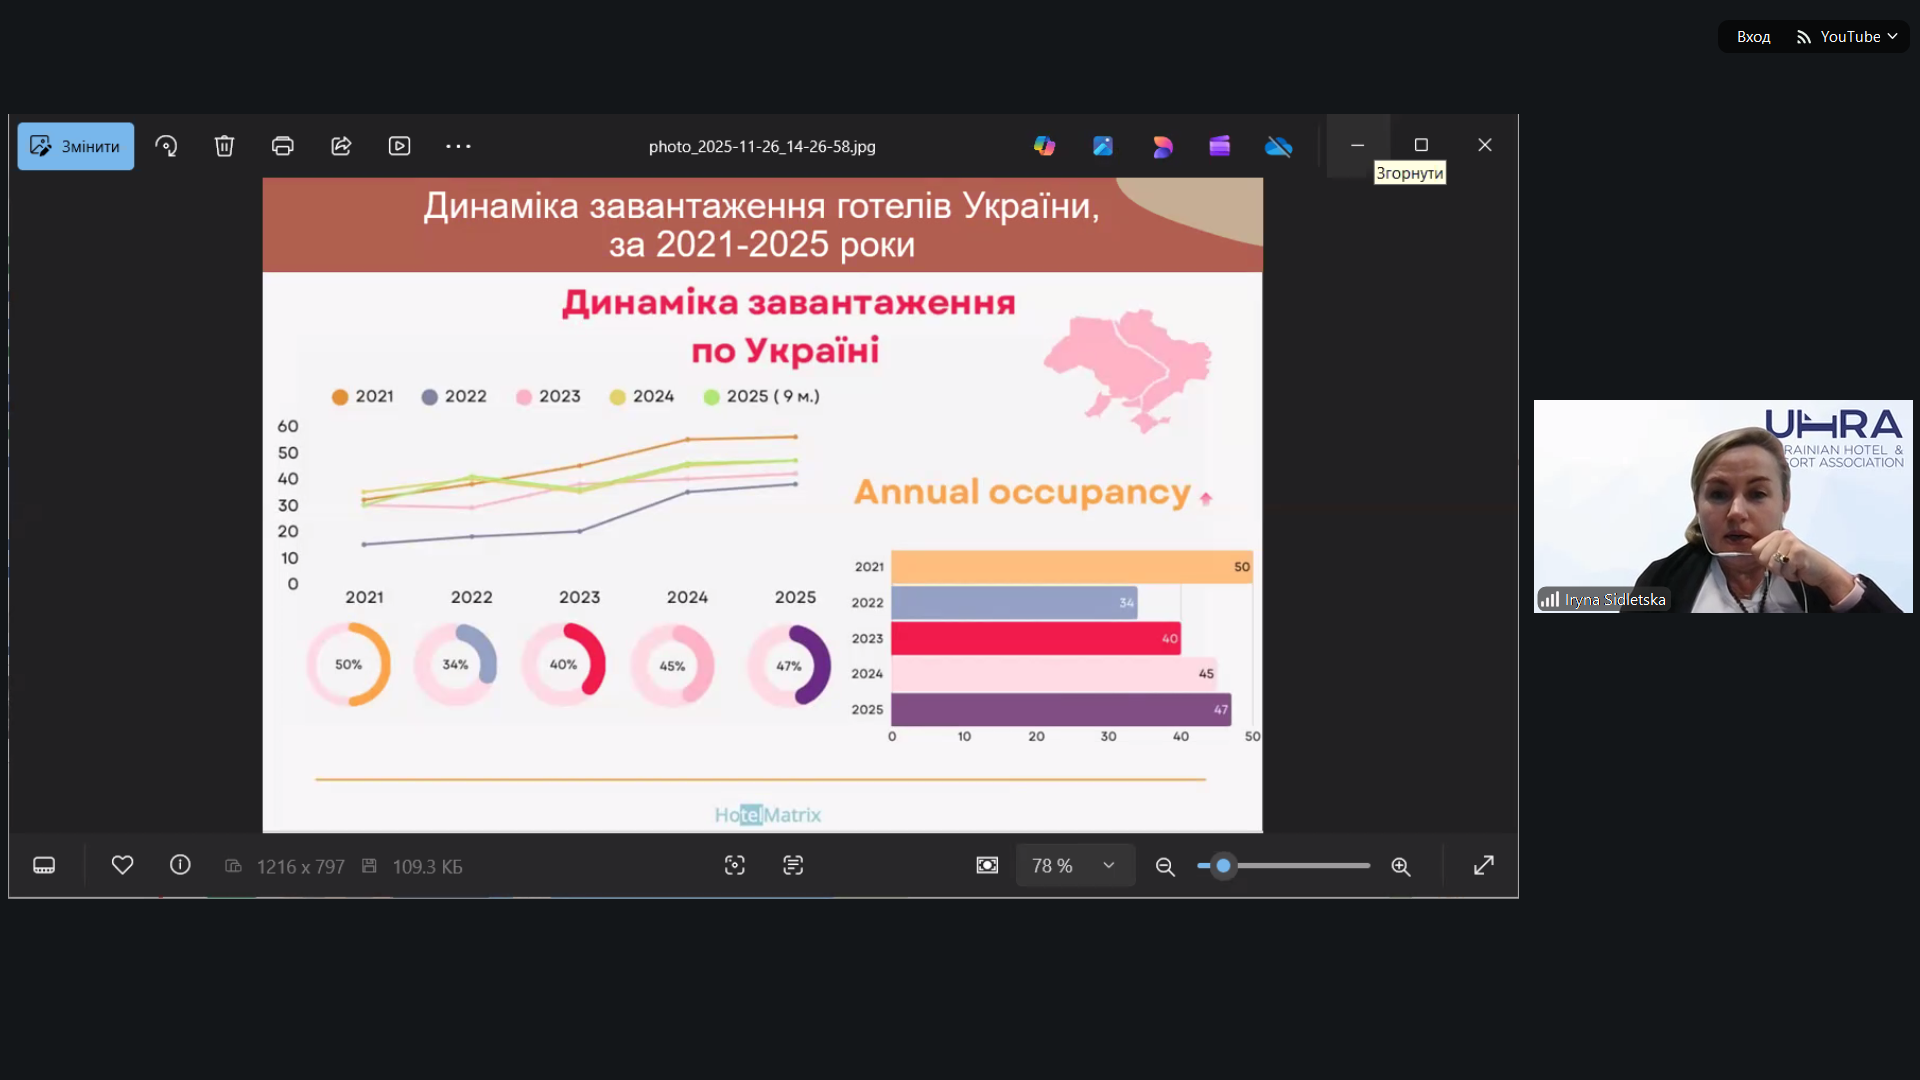Click the Змінити edit button
Screen dimensions: 1920x1080
pyautogui.click(x=76, y=146)
